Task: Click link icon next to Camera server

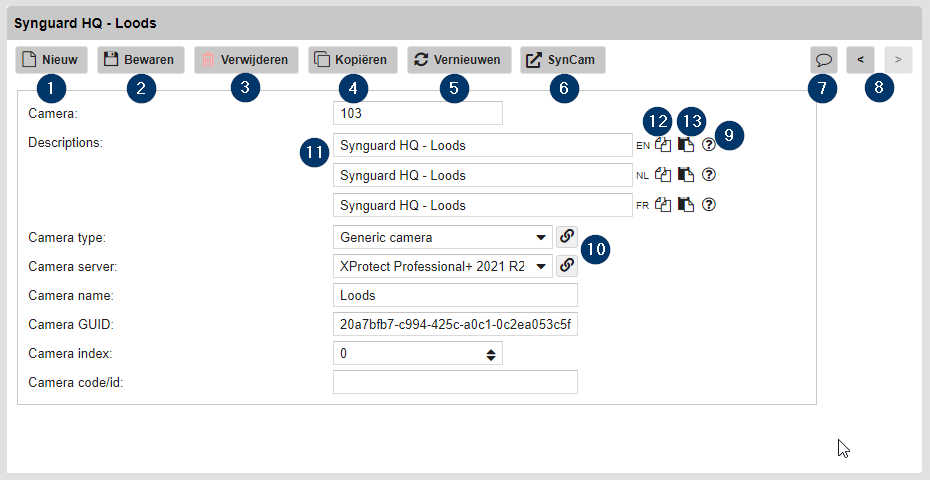Action: pos(566,266)
